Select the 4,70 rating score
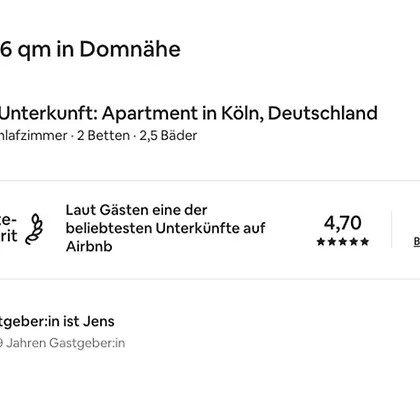420x420 pixels. (x=343, y=223)
